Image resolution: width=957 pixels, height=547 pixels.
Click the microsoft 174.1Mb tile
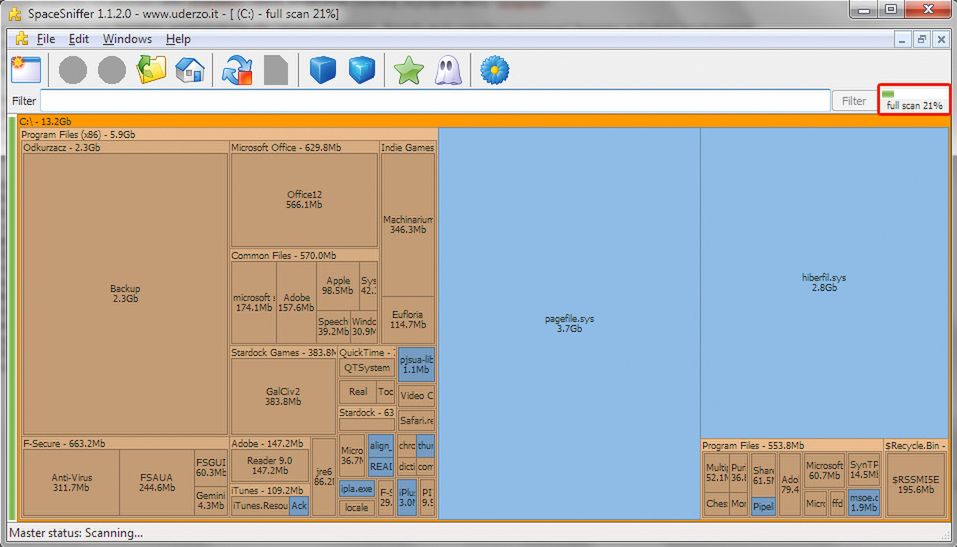254,303
